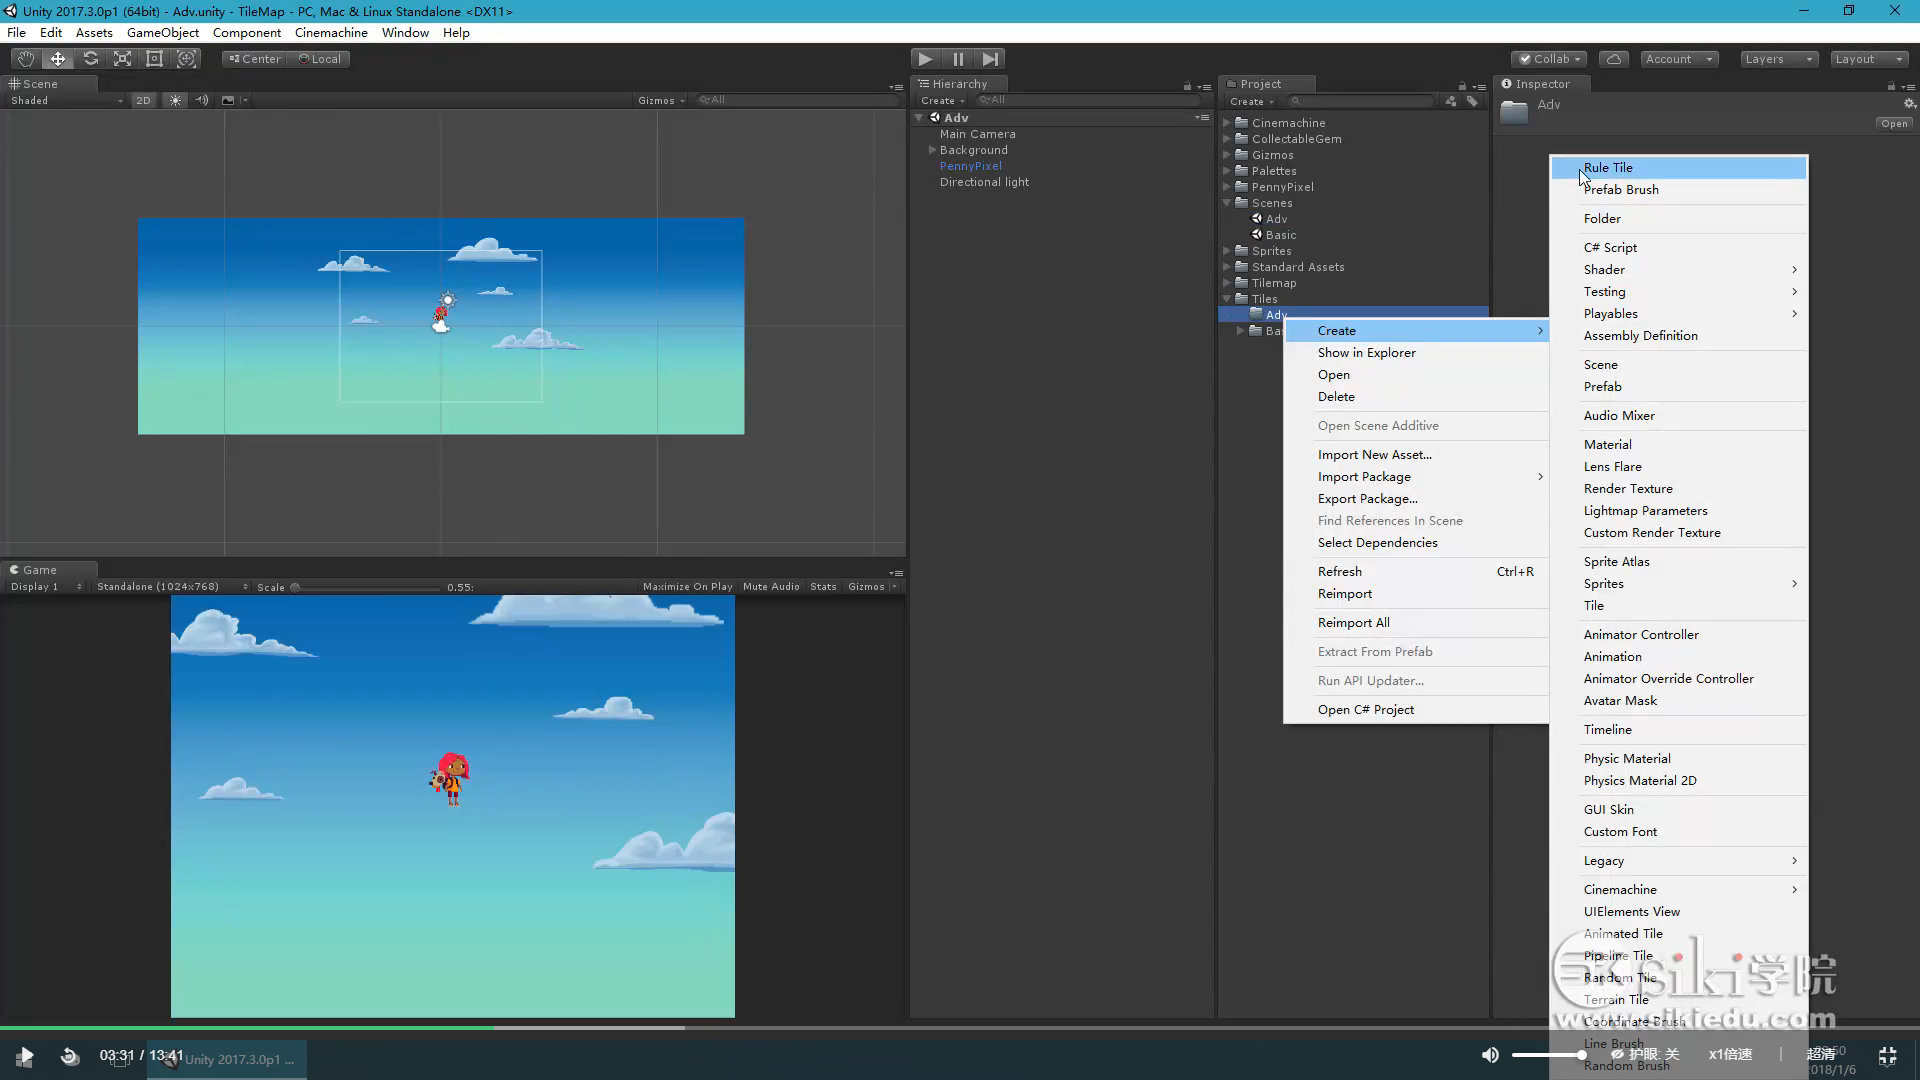Collapse the Adv scene in Hierarchy
Screen dimensions: 1920x1080
coord(919,118)
